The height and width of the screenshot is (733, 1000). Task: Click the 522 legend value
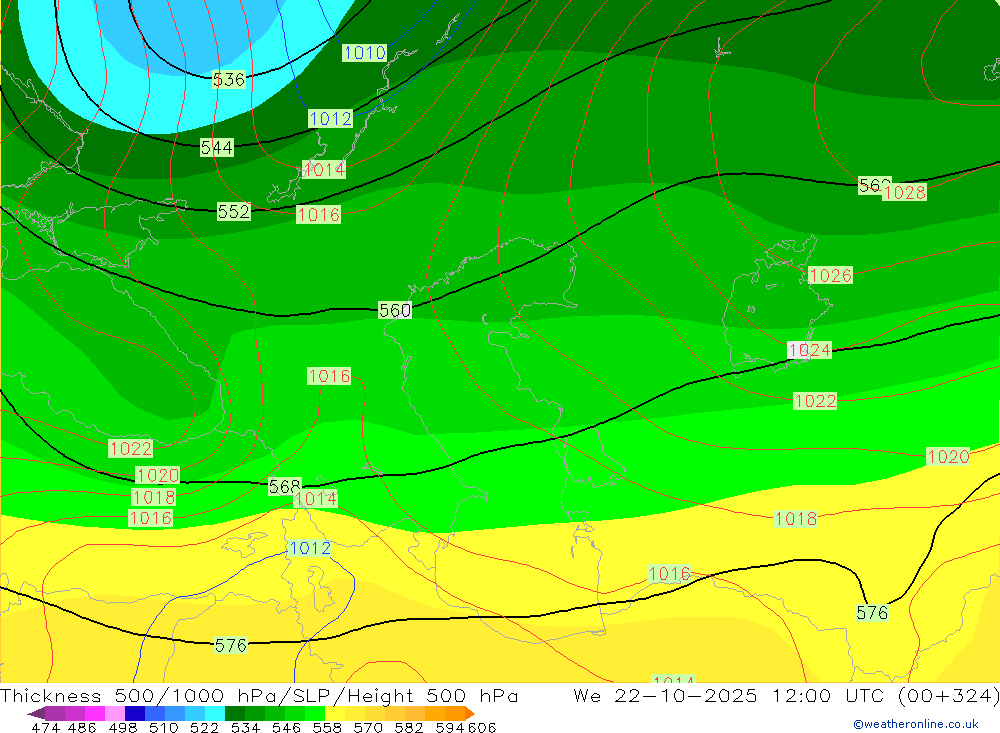coord(204,727)
